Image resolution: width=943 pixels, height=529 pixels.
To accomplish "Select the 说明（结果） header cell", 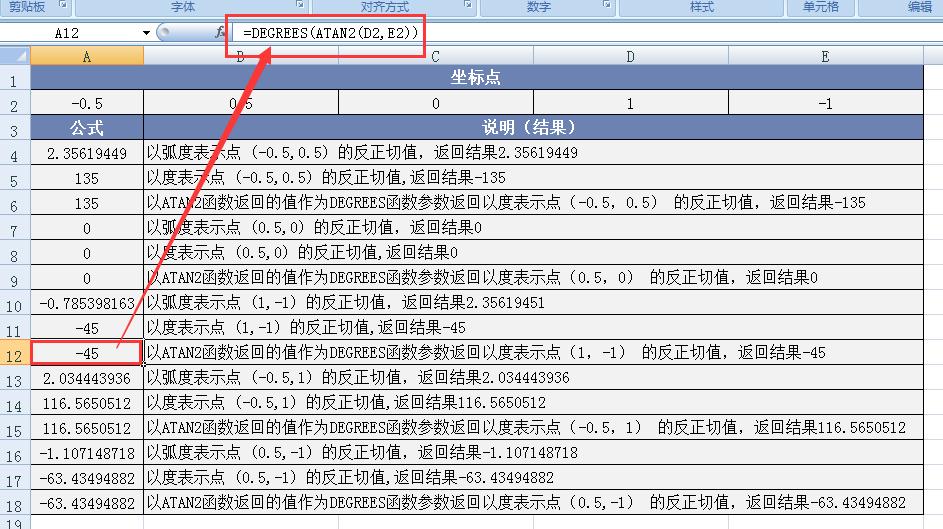I will [x=533, y=127].
